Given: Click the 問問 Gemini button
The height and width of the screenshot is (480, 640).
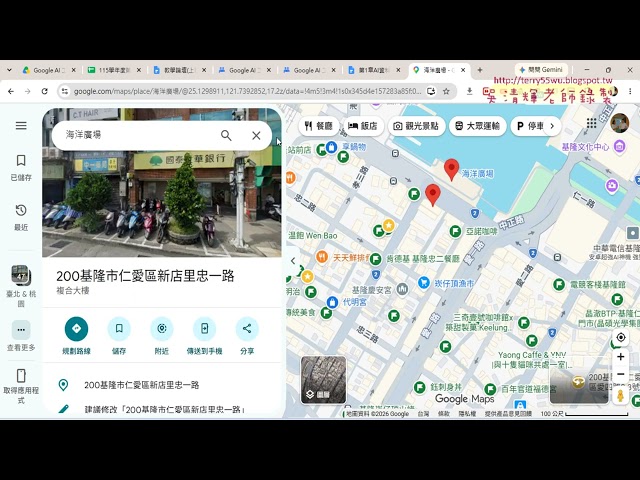Looking at the screenshot, I should [x=542, y=70].
